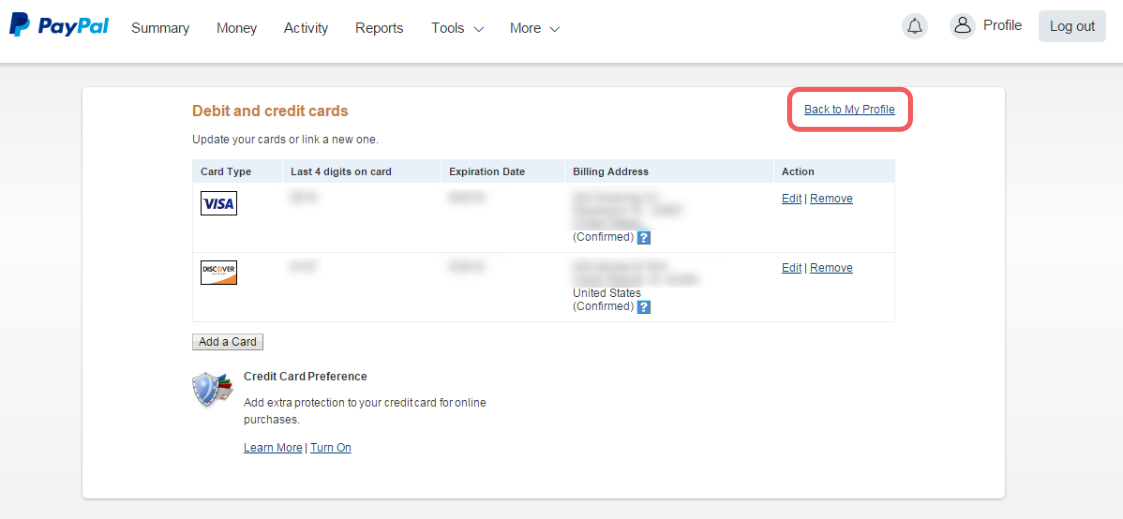Click the Credit Card Preference shield icon
The height and width of the screenshot is (519, 1123).
(212, 389)
